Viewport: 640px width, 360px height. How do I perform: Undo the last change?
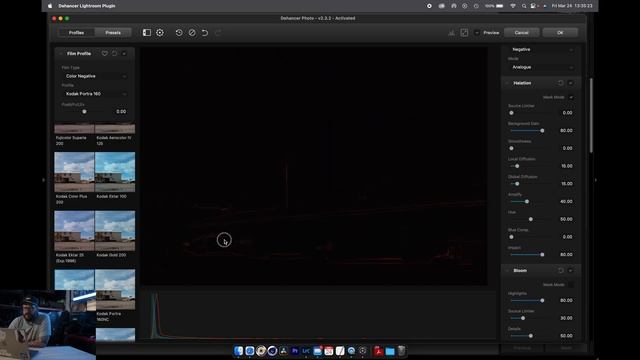click(205, 33)
